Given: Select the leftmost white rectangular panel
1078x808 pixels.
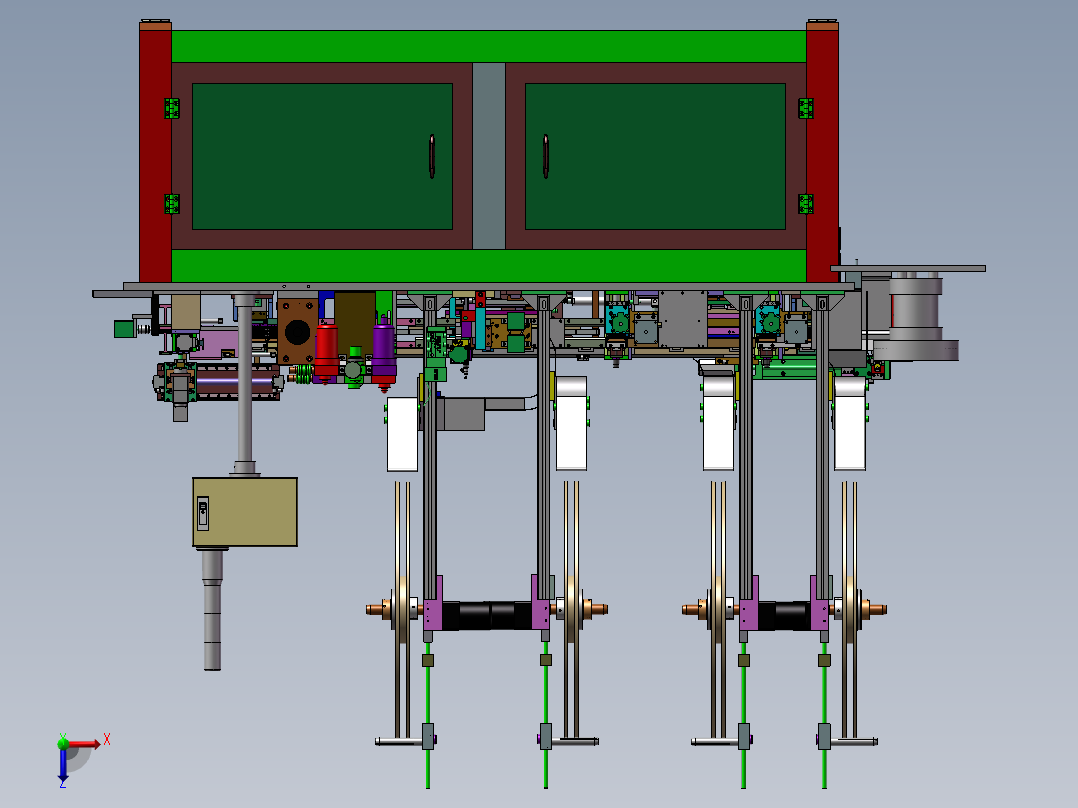Looking at the screenshot, I should (402, 434).
